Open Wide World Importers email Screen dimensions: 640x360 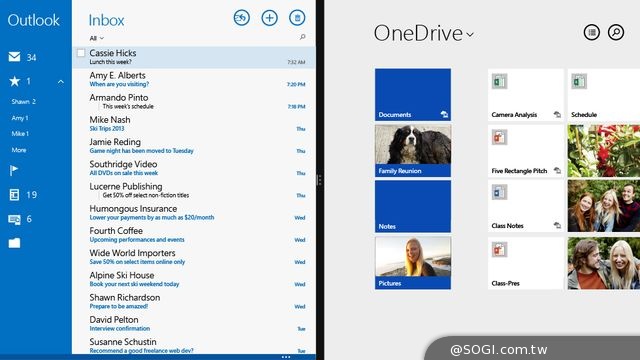coord(194,257)
